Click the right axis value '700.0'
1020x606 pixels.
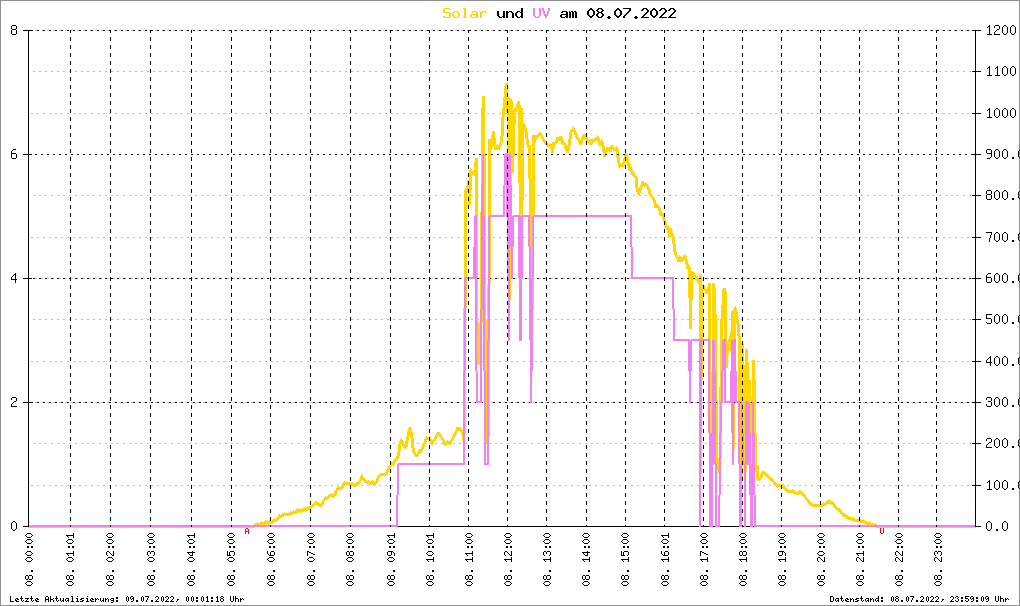(x=1001, y=237)
